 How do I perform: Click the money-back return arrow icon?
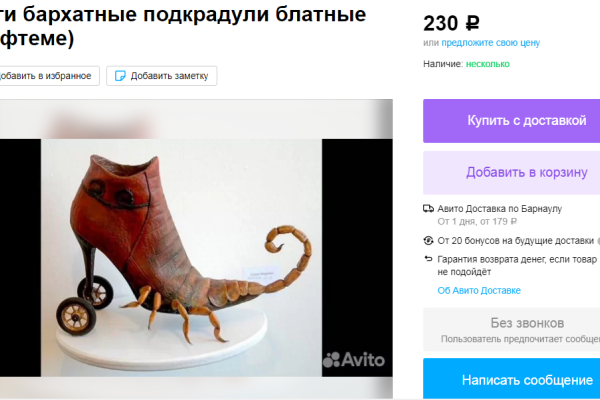click(428, 259)
